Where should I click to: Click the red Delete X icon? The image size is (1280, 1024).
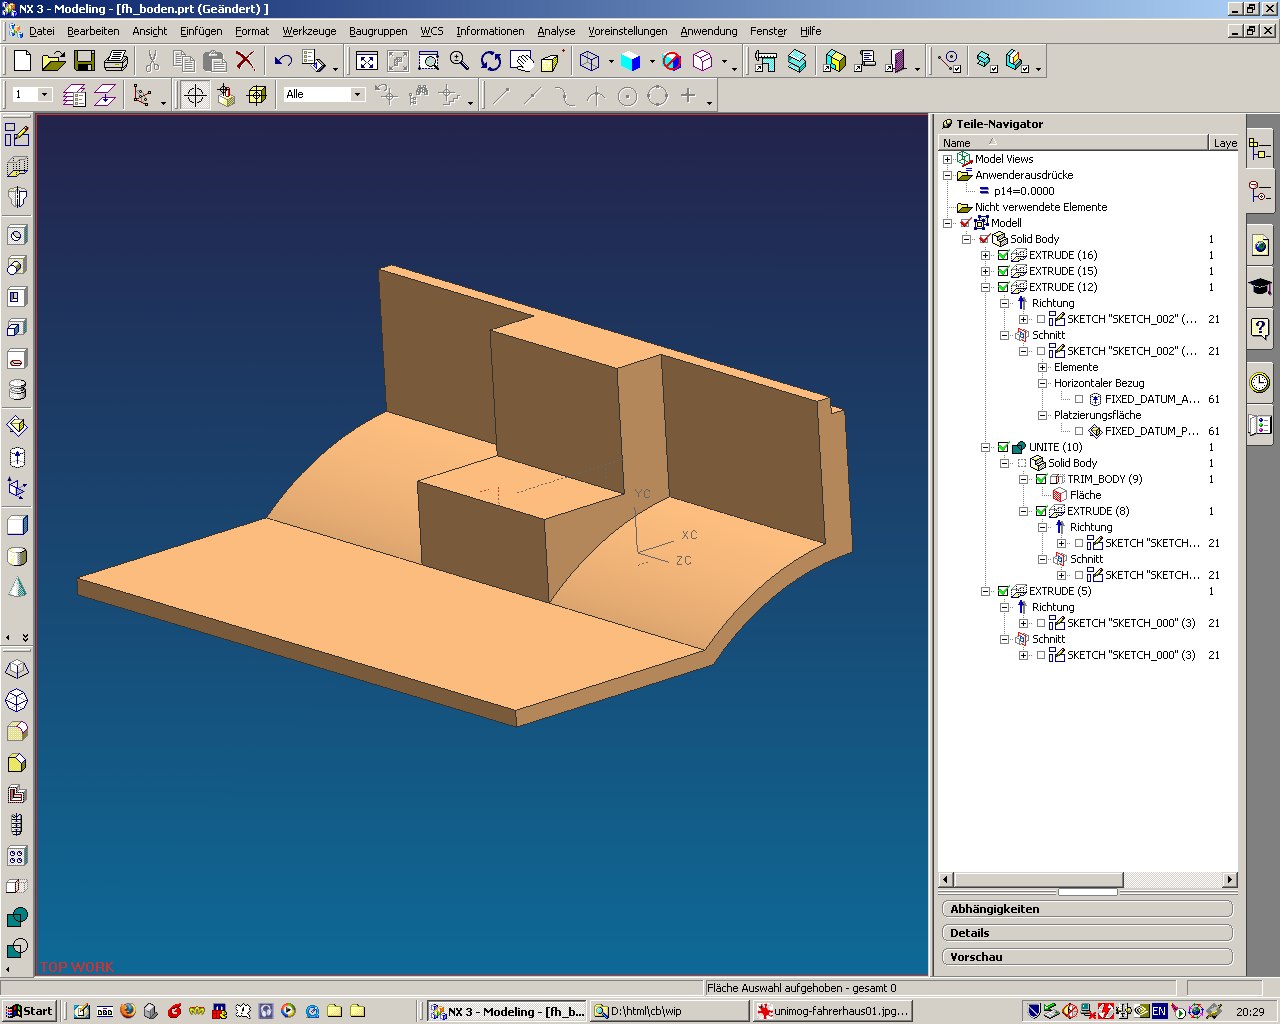coord(245,61)
